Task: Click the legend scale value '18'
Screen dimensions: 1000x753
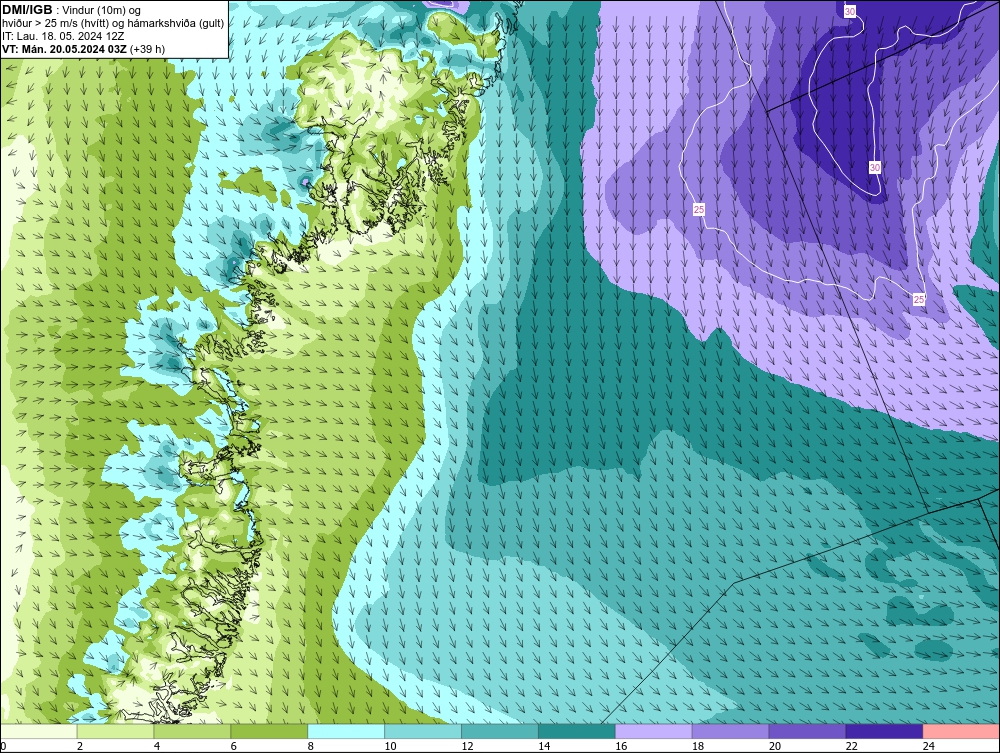Action: [698, 746]
